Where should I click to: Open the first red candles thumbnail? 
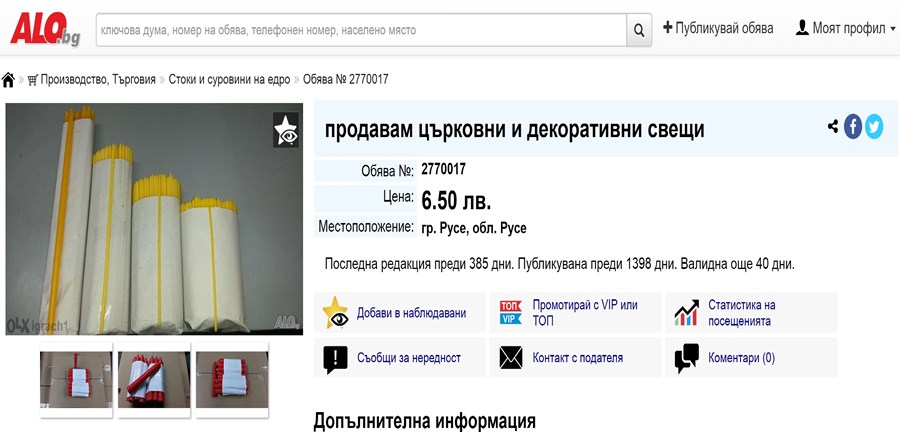[75, 380]
